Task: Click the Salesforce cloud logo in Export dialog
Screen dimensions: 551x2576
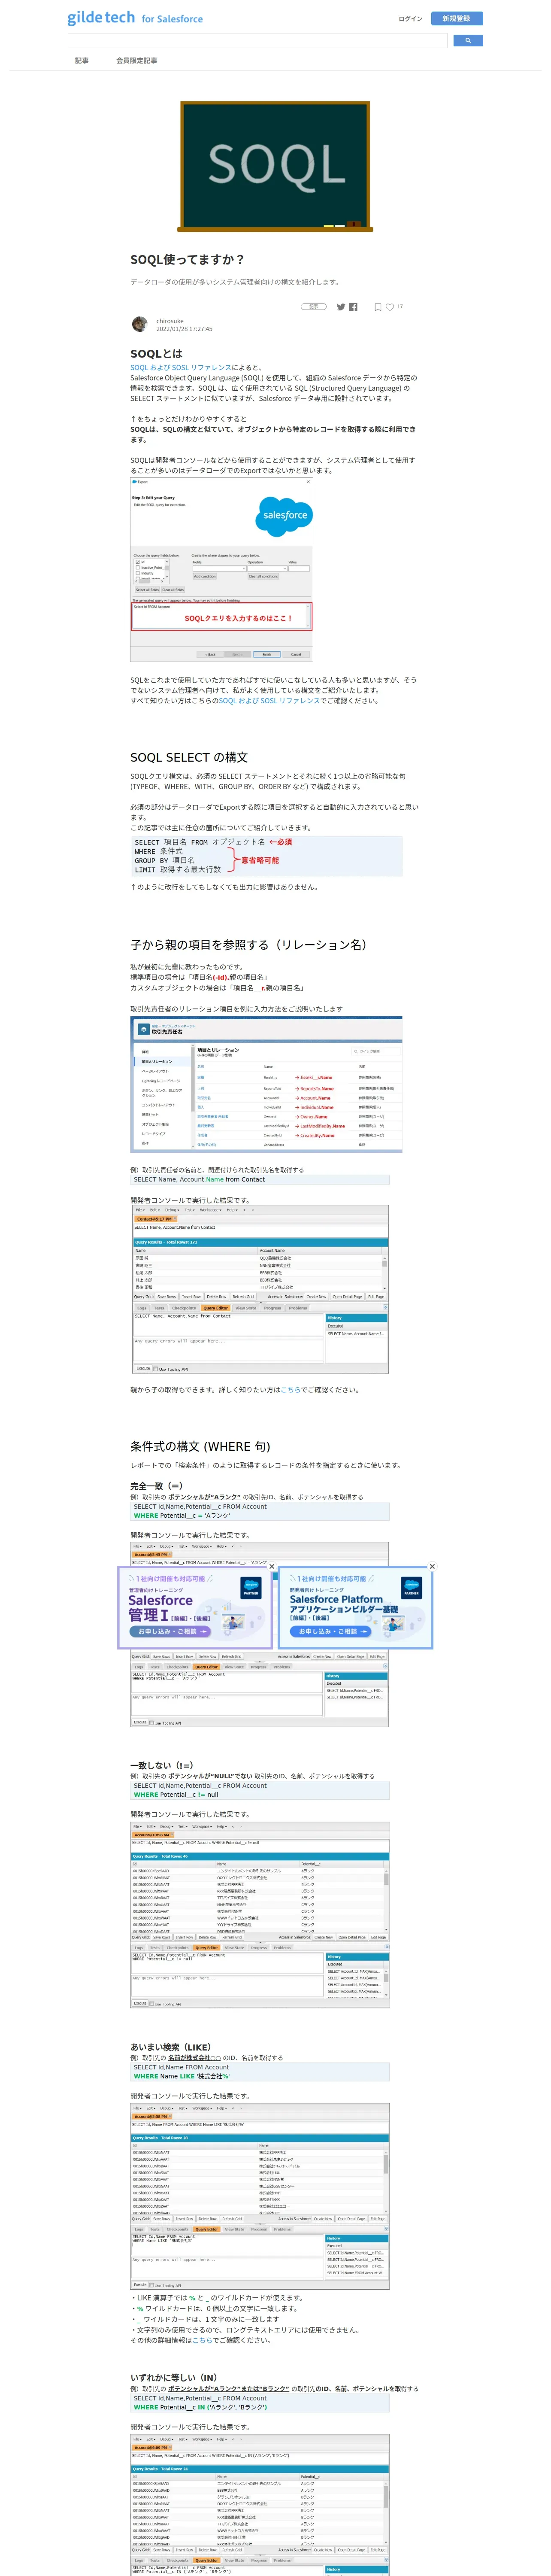Action: click(285, 516)
